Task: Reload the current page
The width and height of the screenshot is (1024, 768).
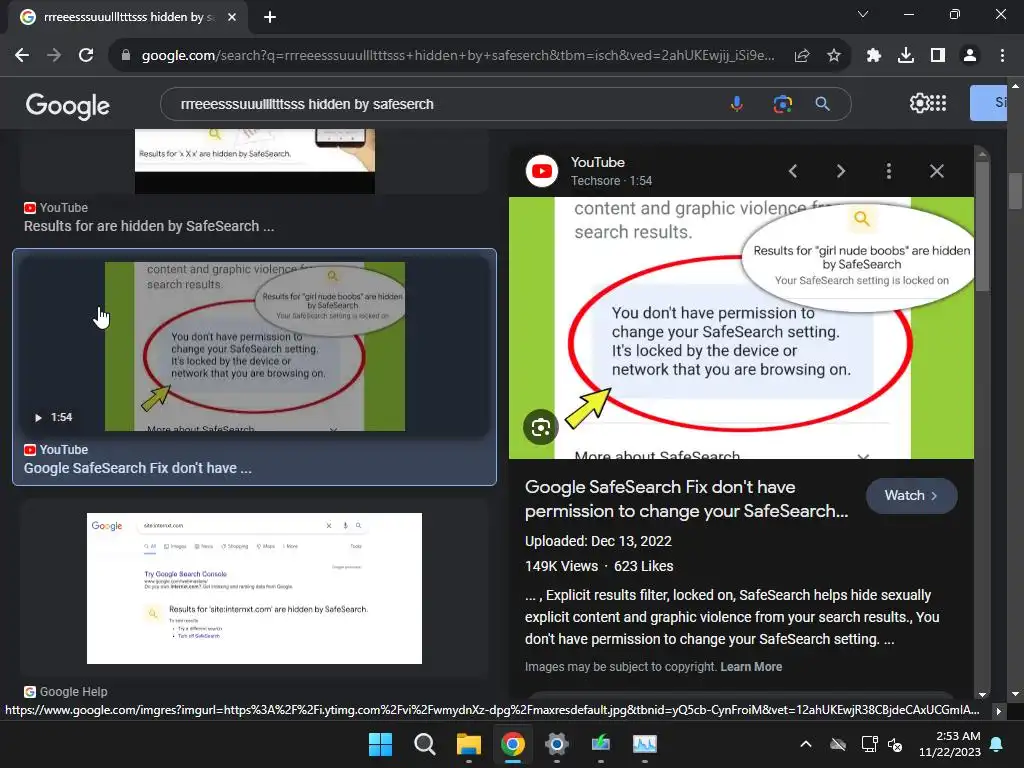Action: 86,56
